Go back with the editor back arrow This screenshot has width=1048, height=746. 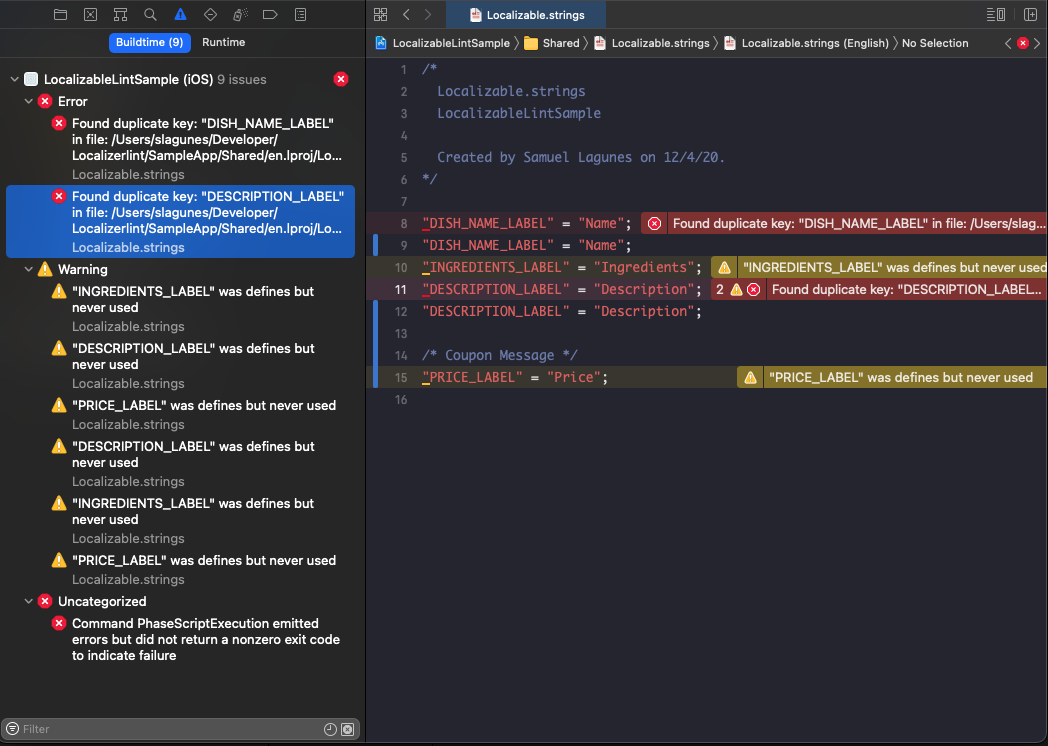coord(406,14)
